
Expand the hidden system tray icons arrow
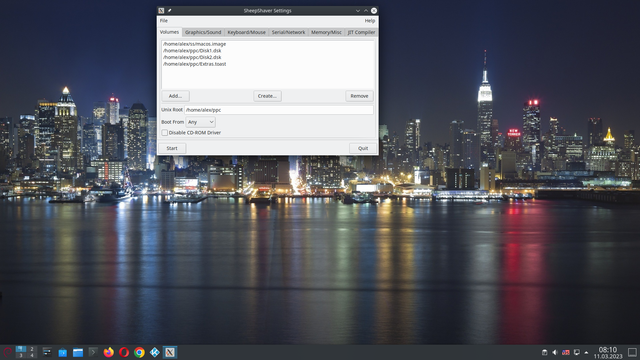[586, 352]
